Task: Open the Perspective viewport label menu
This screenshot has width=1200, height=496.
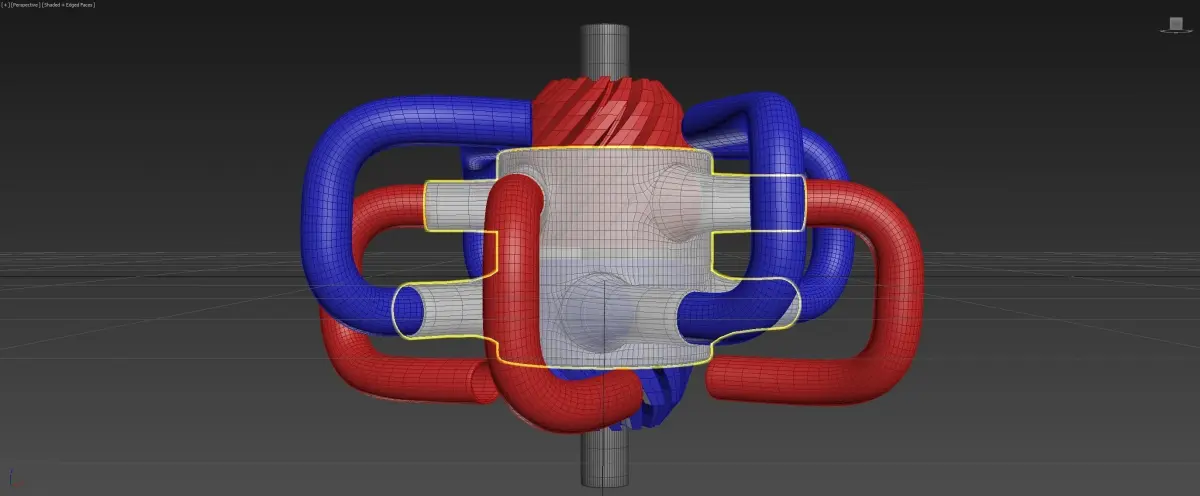Action: [25, 5]
